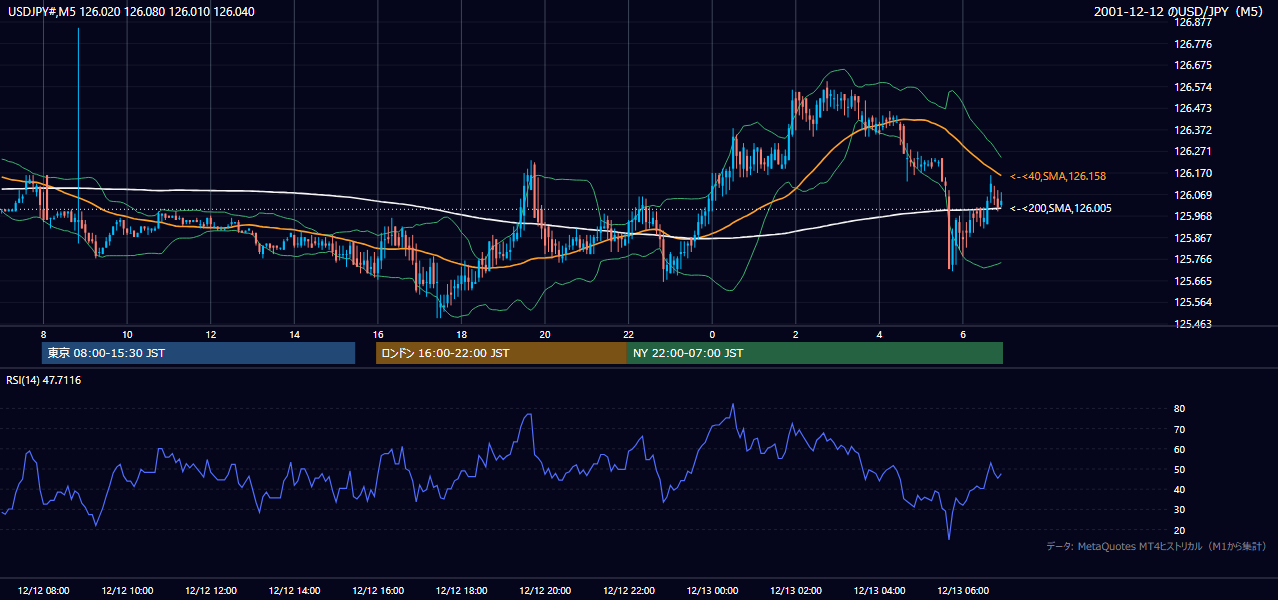Image resolution: width=1278 pixels, height=600 pixels.
Task: Click the 12/12 20:00 bottom time label
Action: [x=545, y=591]
